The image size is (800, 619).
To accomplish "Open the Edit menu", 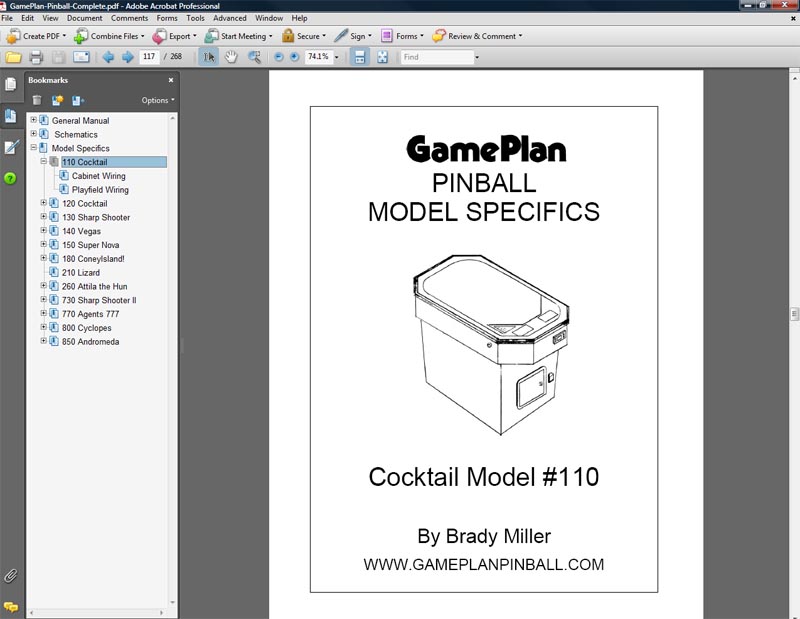I will tap(28, 18).
